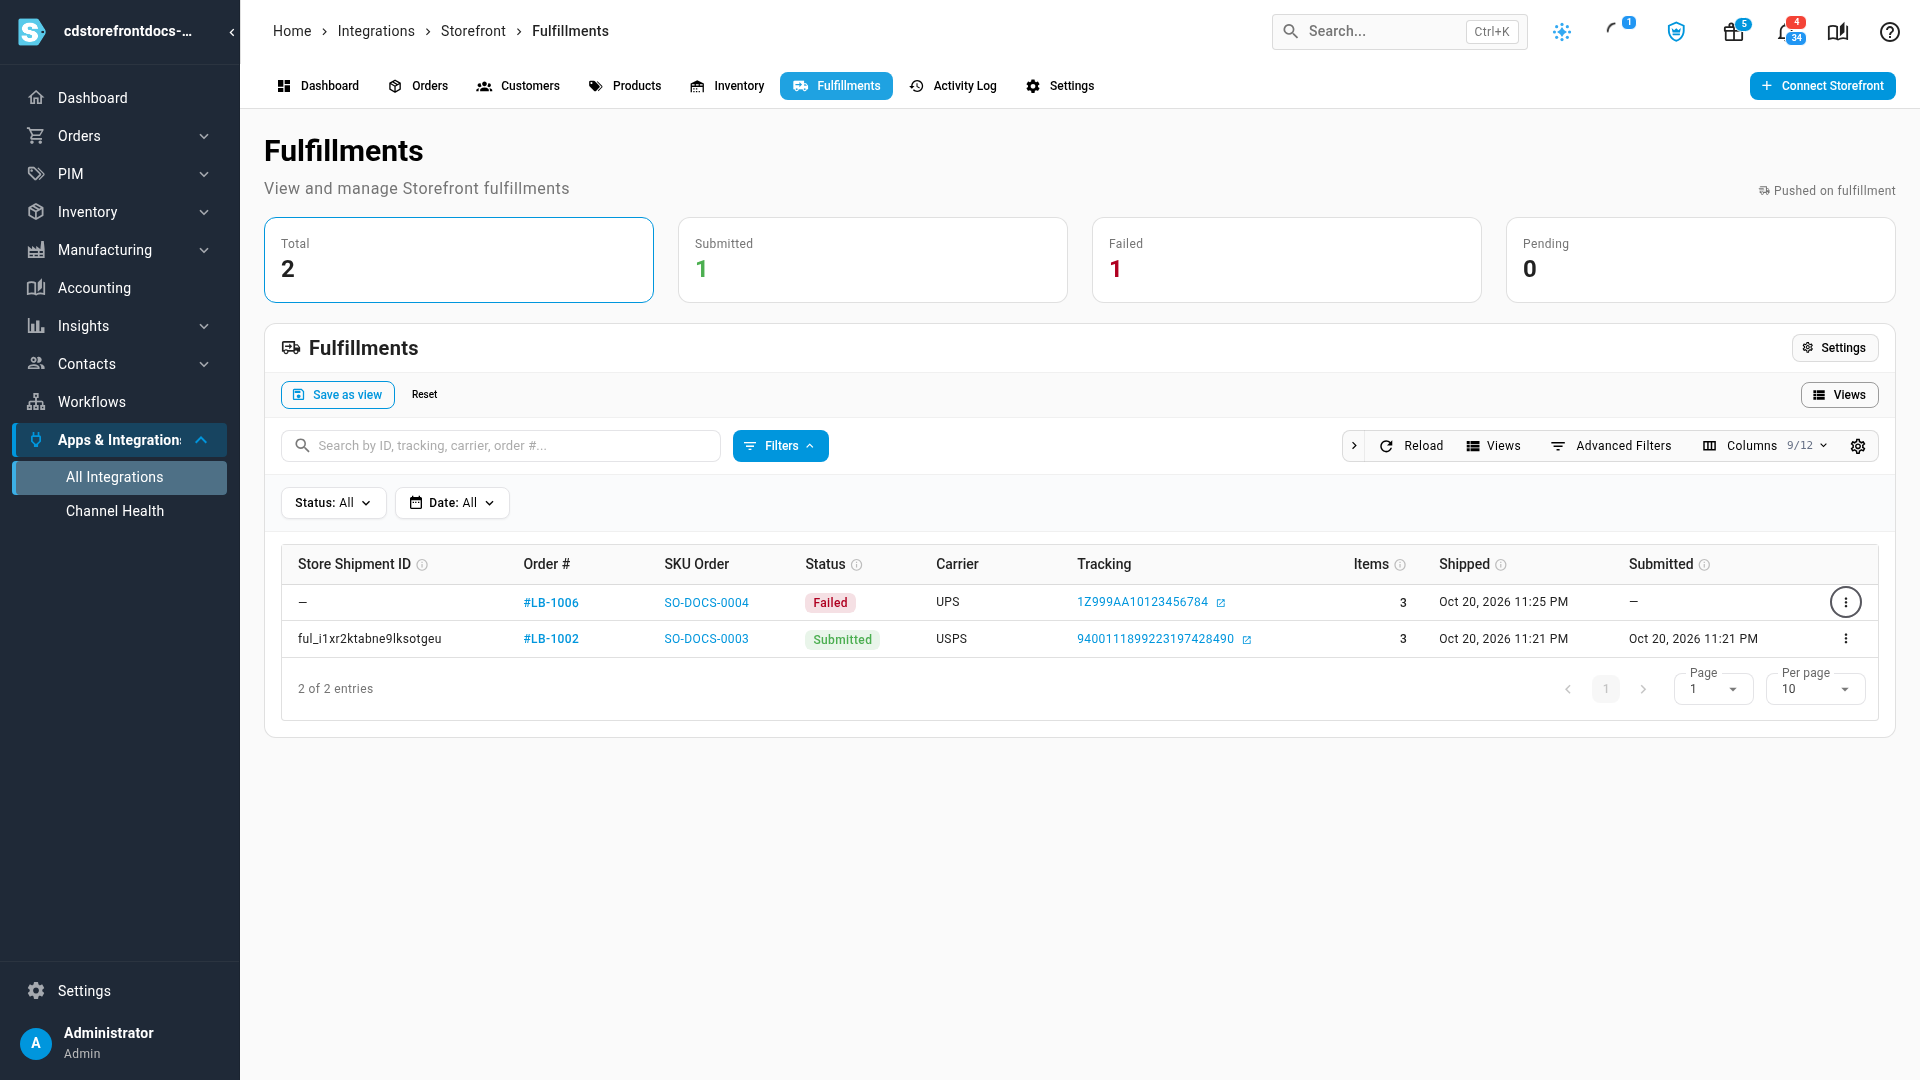Open order link #LB-1006
Image resolution: width=1920 pixels, height=1080 pixels.
[x=551, y=603]
